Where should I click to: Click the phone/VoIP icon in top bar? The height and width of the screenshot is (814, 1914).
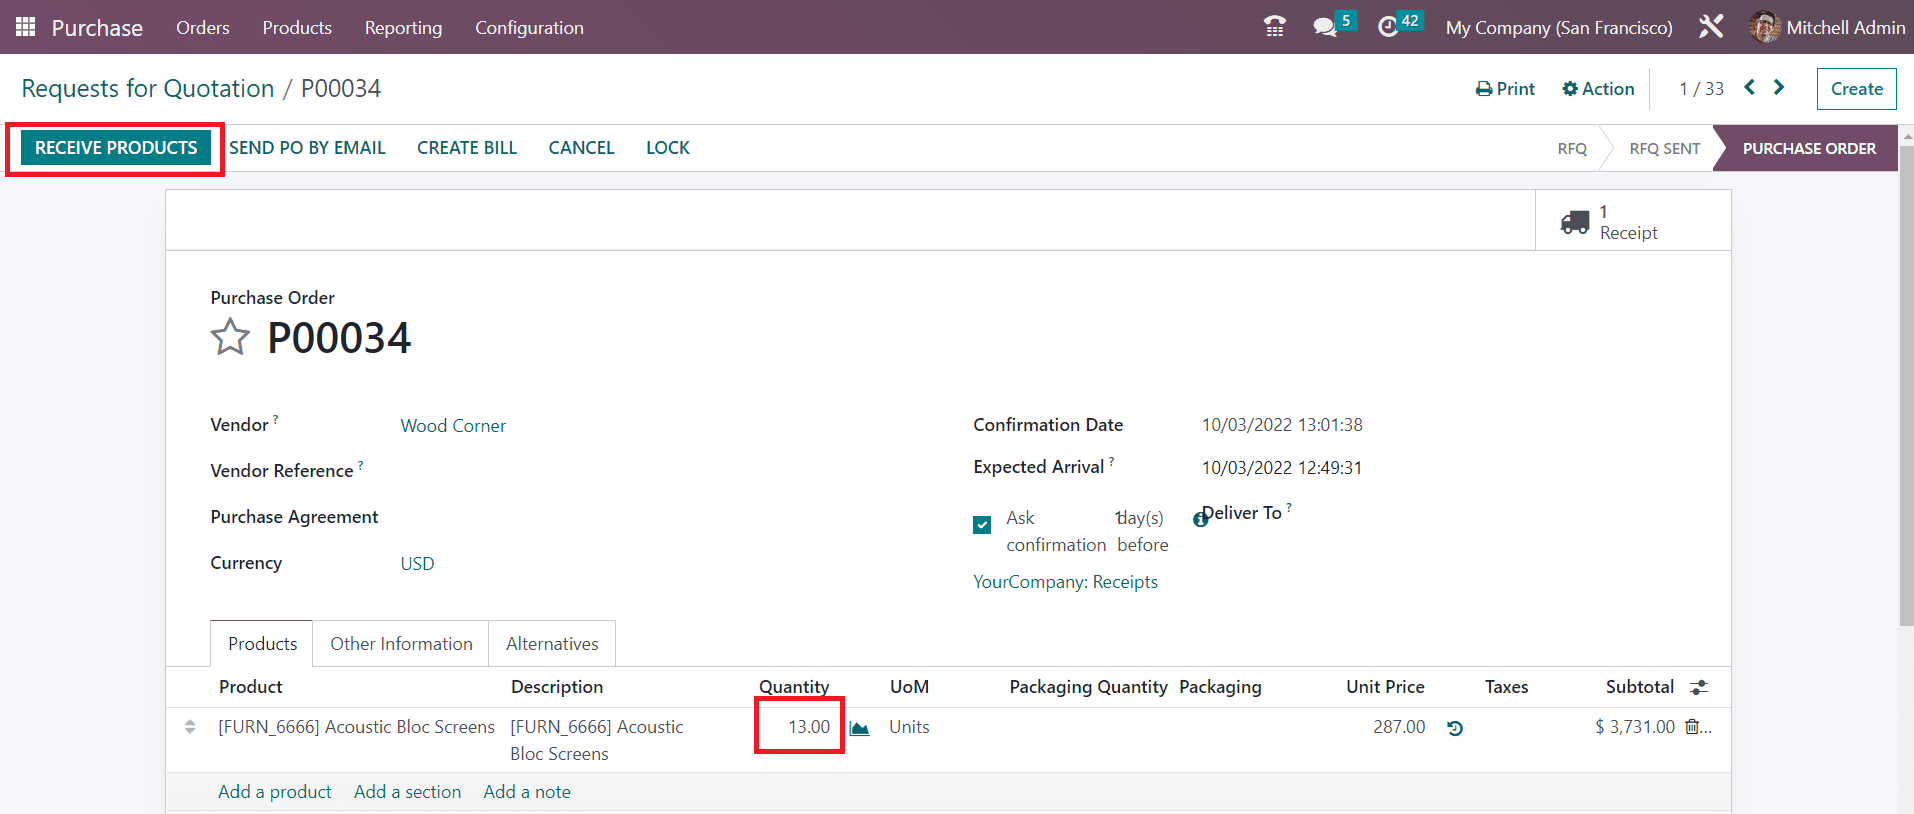[1274, 27]
